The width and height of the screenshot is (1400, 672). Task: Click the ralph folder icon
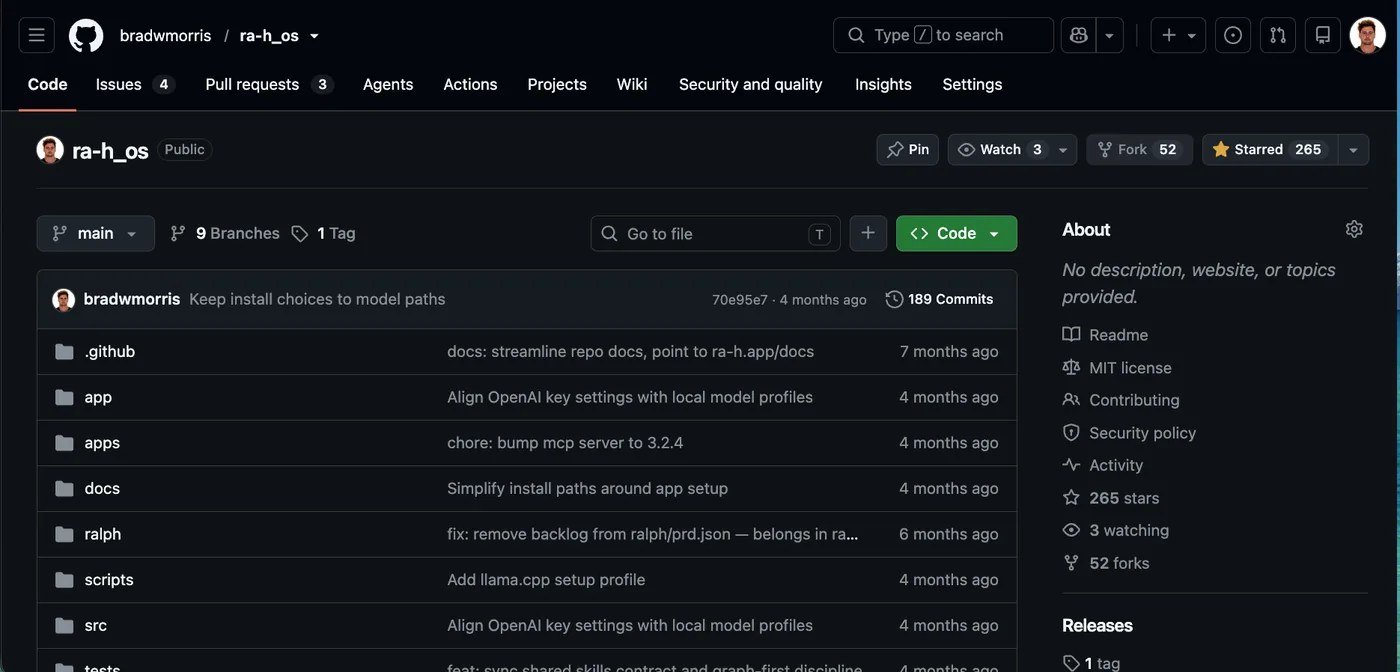[64, 534]
